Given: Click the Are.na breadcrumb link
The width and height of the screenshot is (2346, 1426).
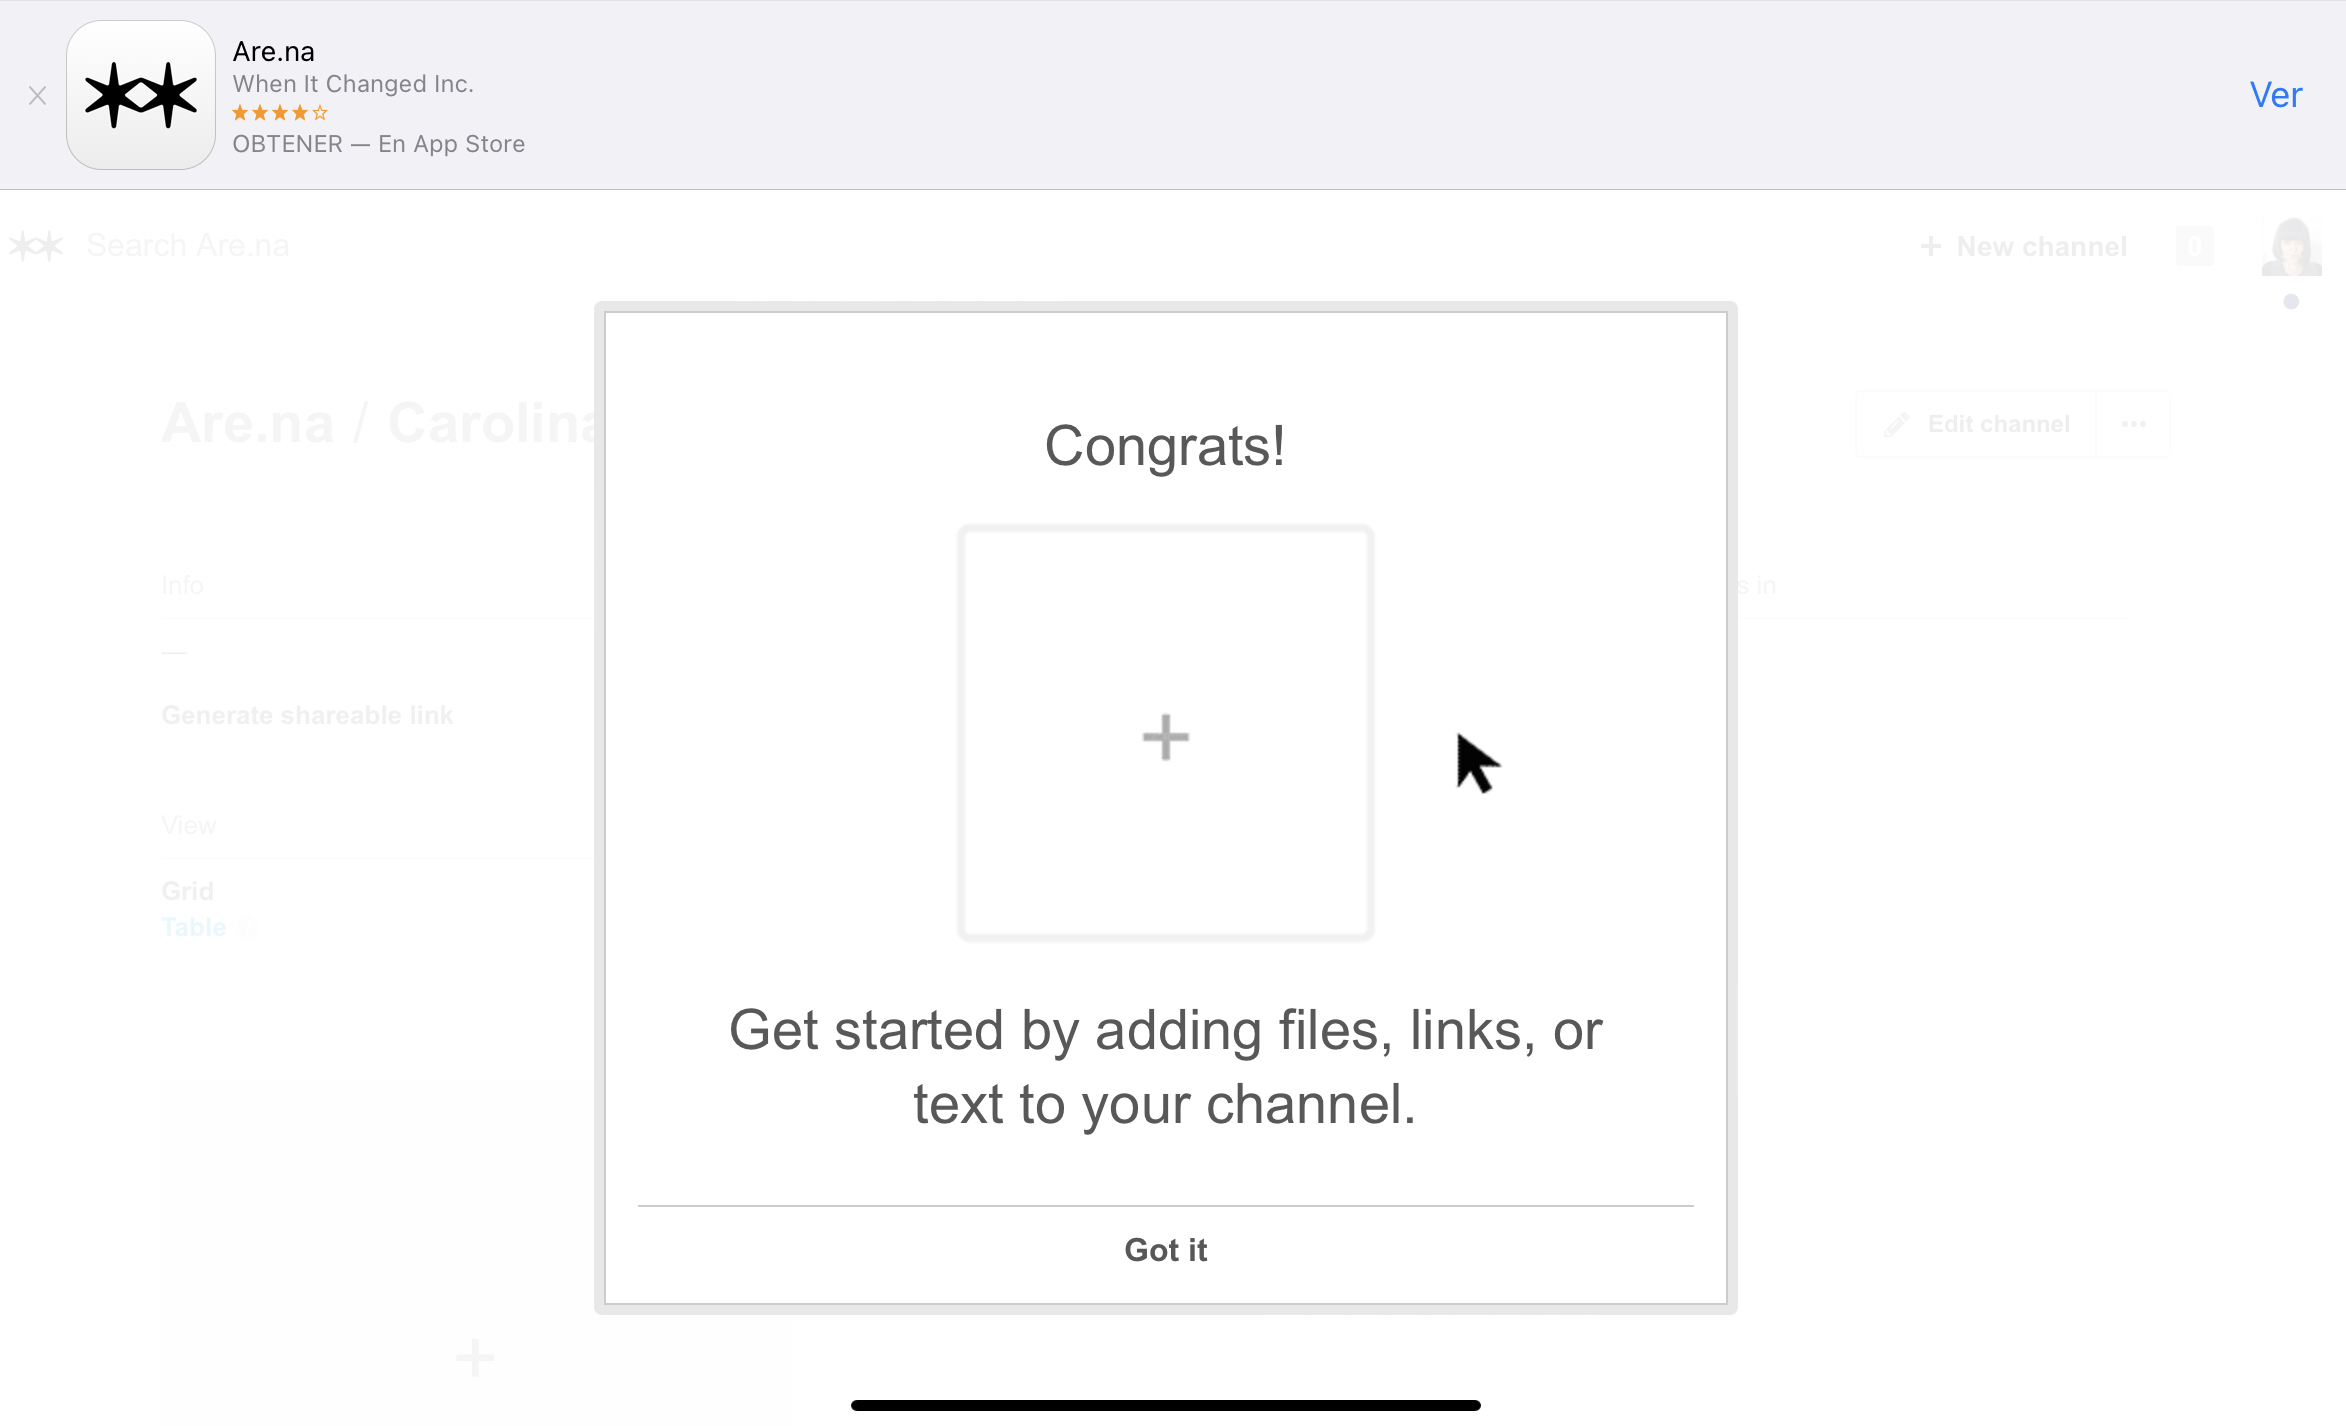Looking at the screenshot, I should coord(247,423).
